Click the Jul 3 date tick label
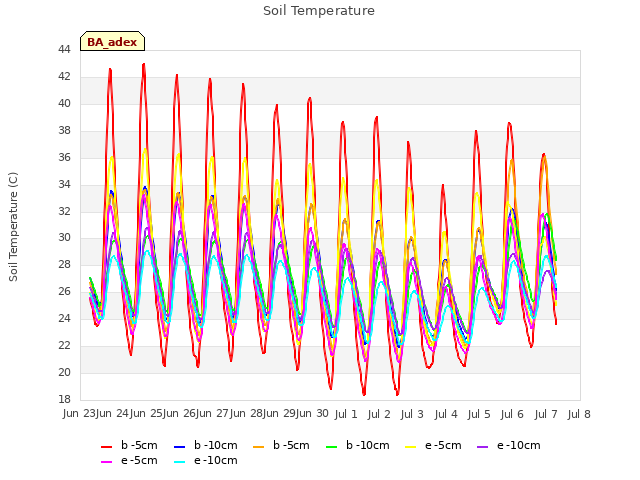Screen dimensions: 640x480 [x=412, y=414]
